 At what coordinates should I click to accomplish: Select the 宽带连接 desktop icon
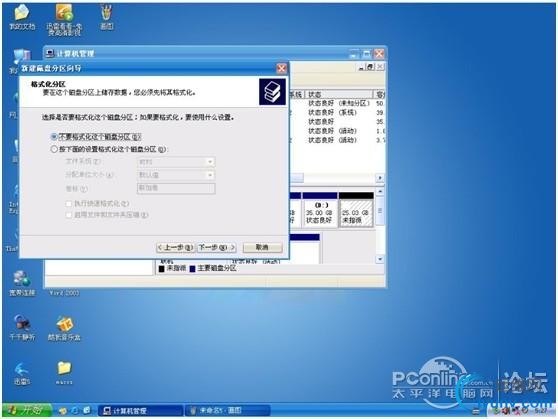pos(22,283)
